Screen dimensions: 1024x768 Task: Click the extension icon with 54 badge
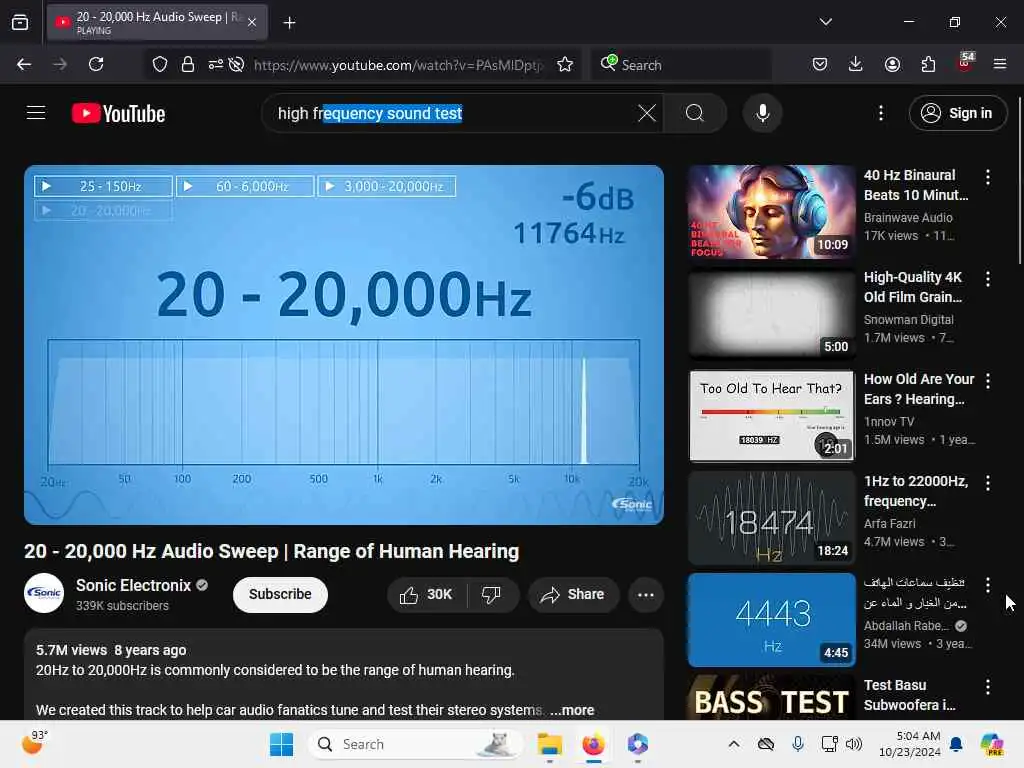[x=965, y=63]
